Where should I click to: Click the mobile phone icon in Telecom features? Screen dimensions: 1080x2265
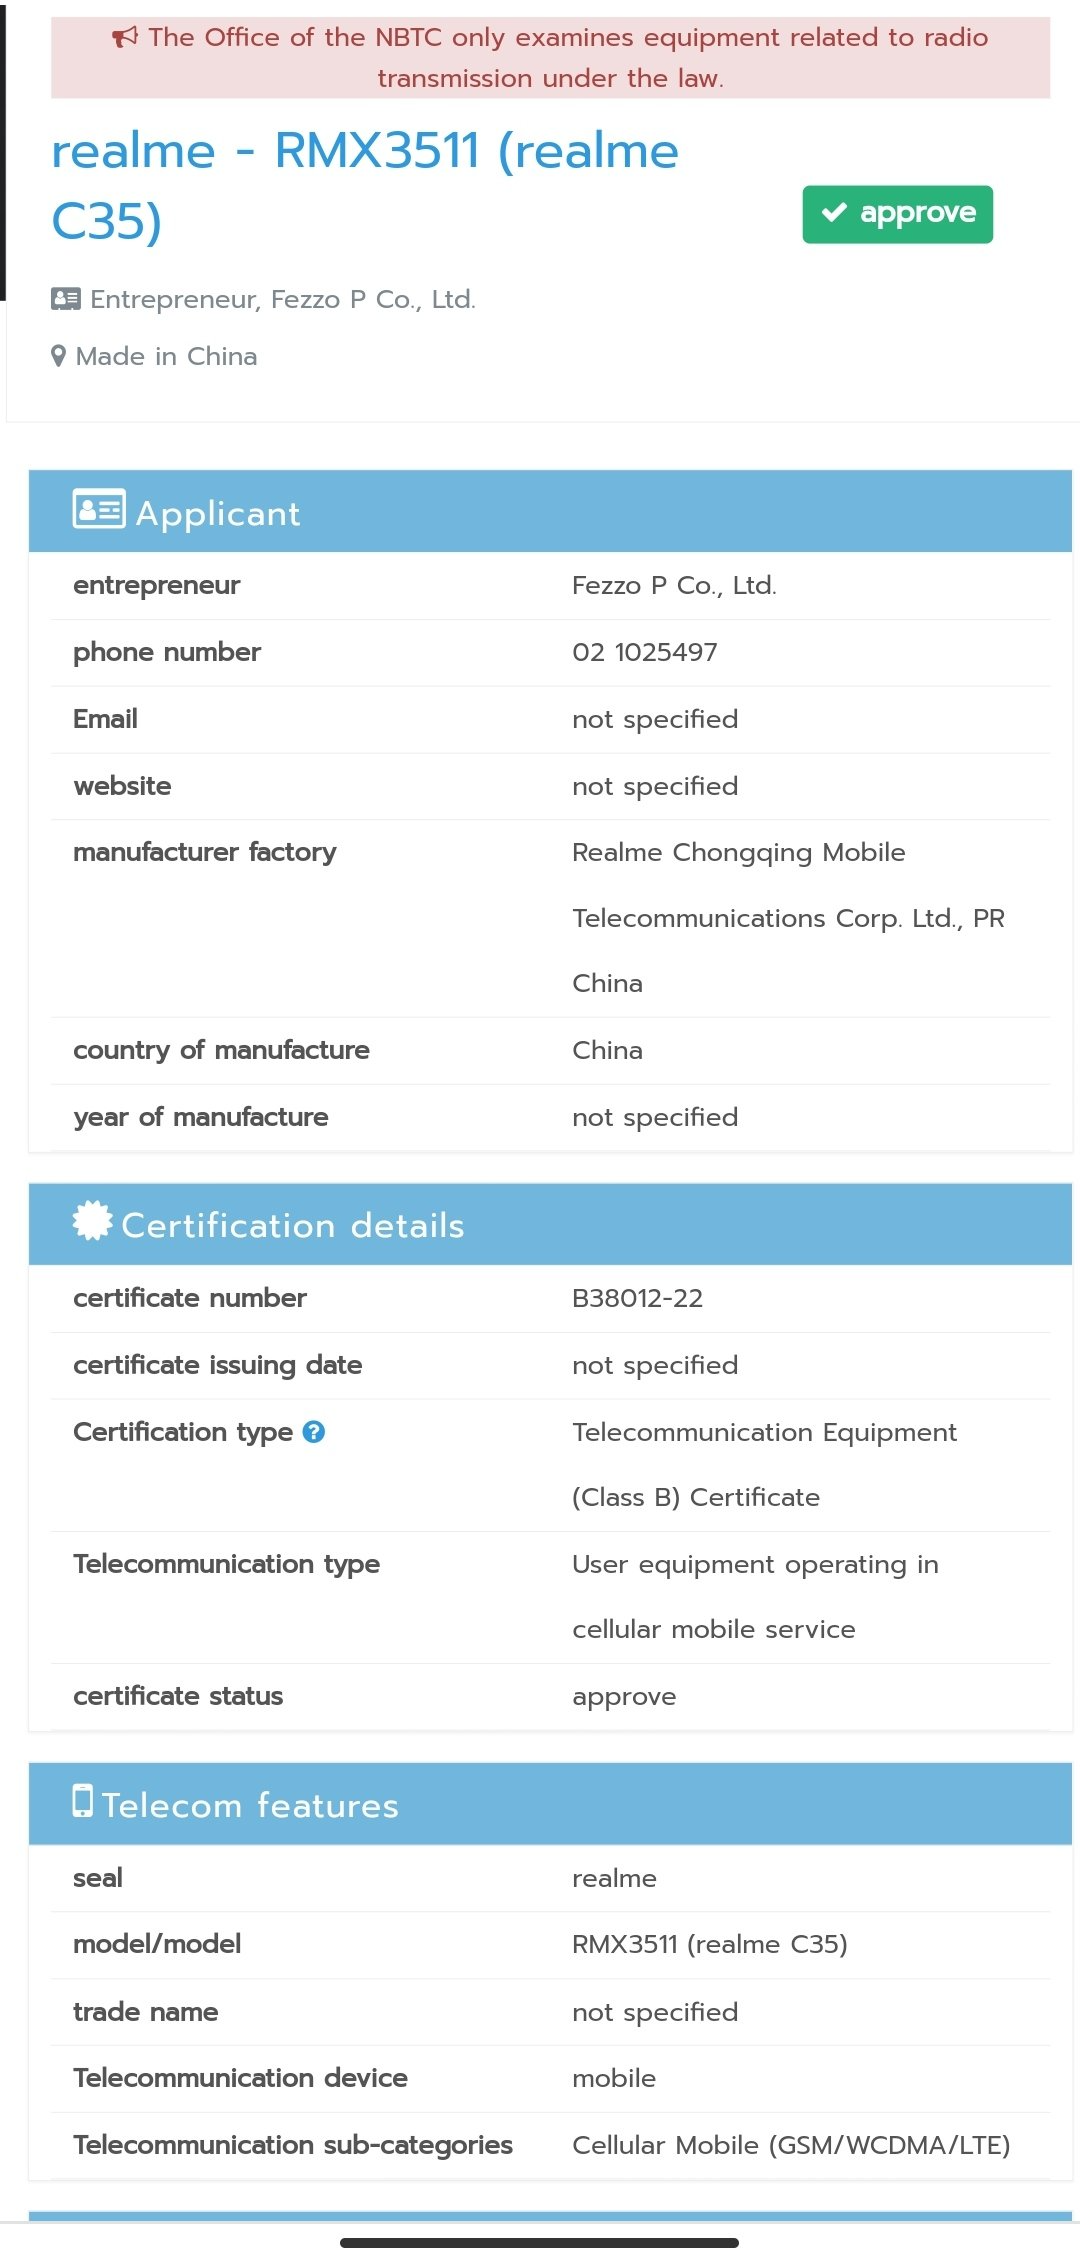click(83, 1801)
